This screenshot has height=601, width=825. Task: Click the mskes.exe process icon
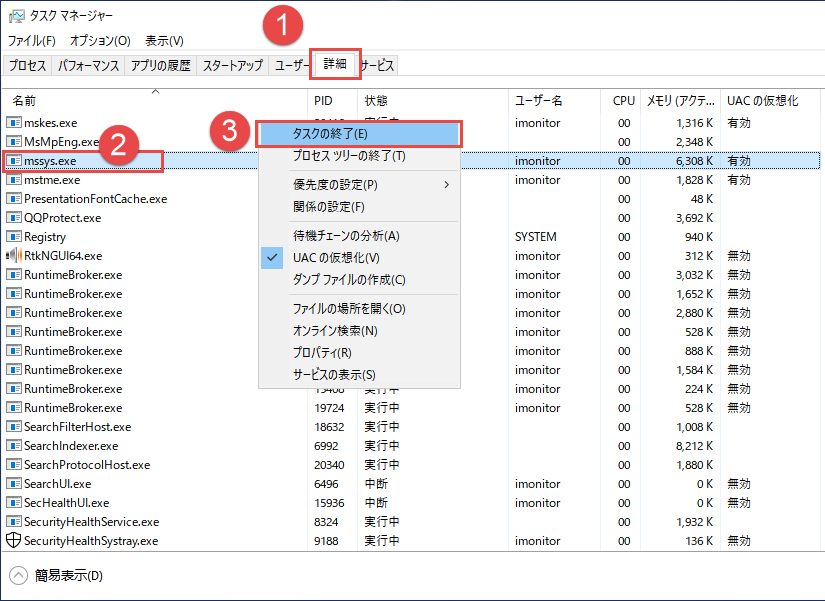[14, 123]
